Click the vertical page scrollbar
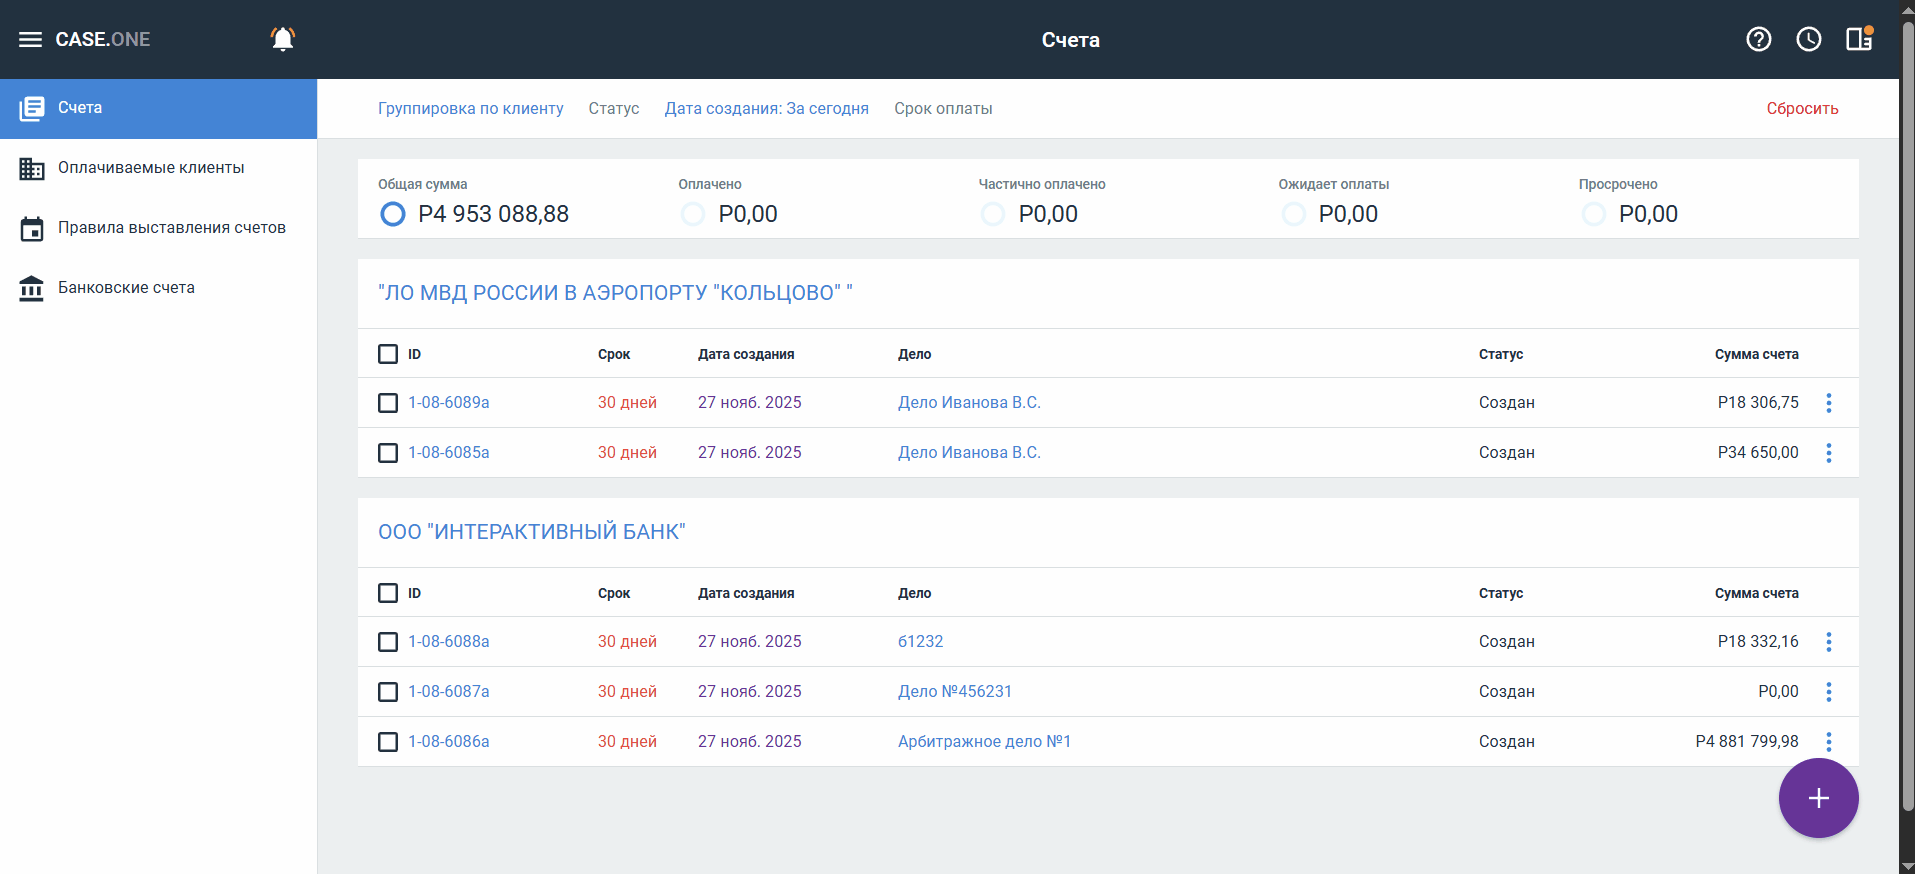The image size is (1915, 874). point(1907,420)
